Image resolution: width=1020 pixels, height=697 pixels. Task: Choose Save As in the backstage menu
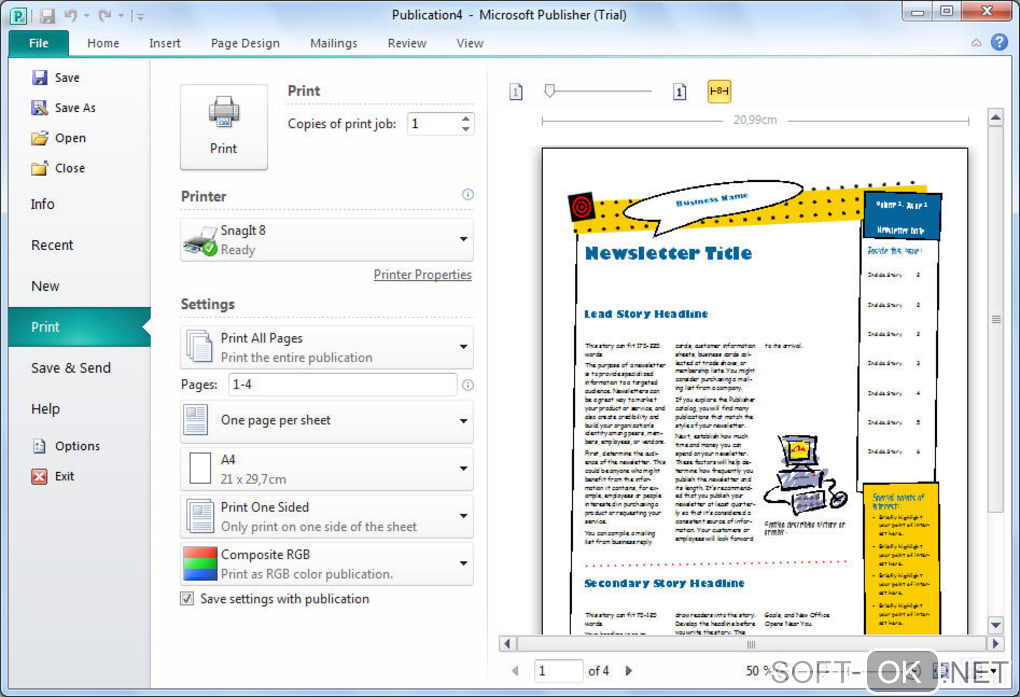(x=64, y=107)
